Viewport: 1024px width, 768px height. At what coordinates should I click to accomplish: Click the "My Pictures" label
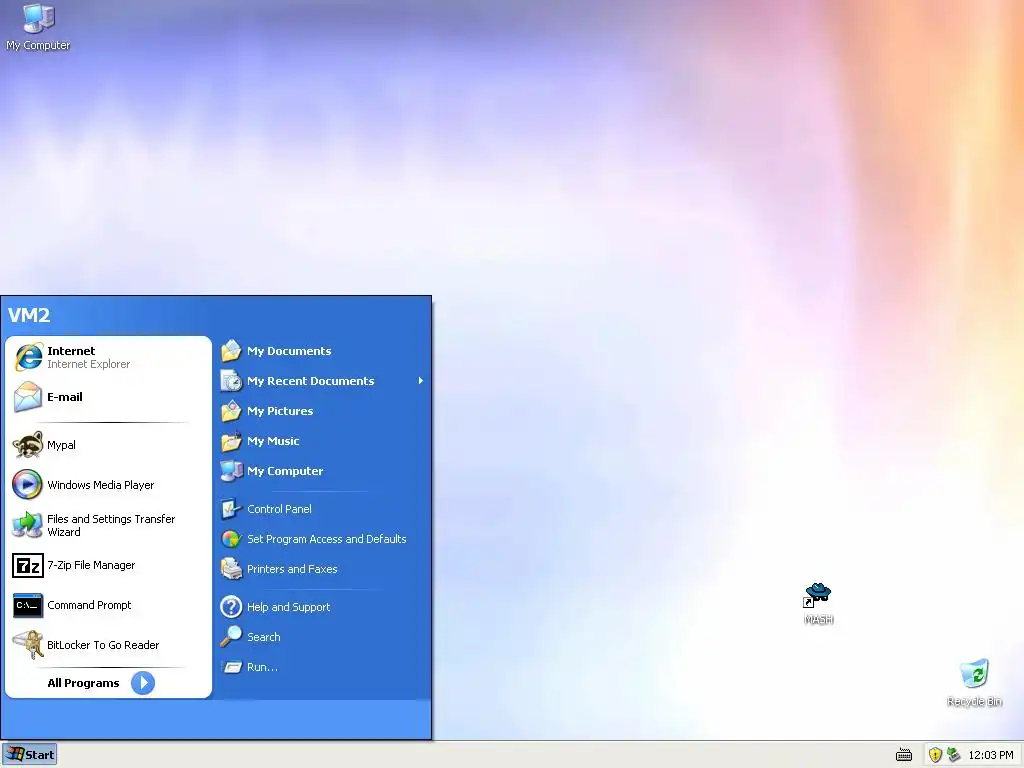click(280, 411)
